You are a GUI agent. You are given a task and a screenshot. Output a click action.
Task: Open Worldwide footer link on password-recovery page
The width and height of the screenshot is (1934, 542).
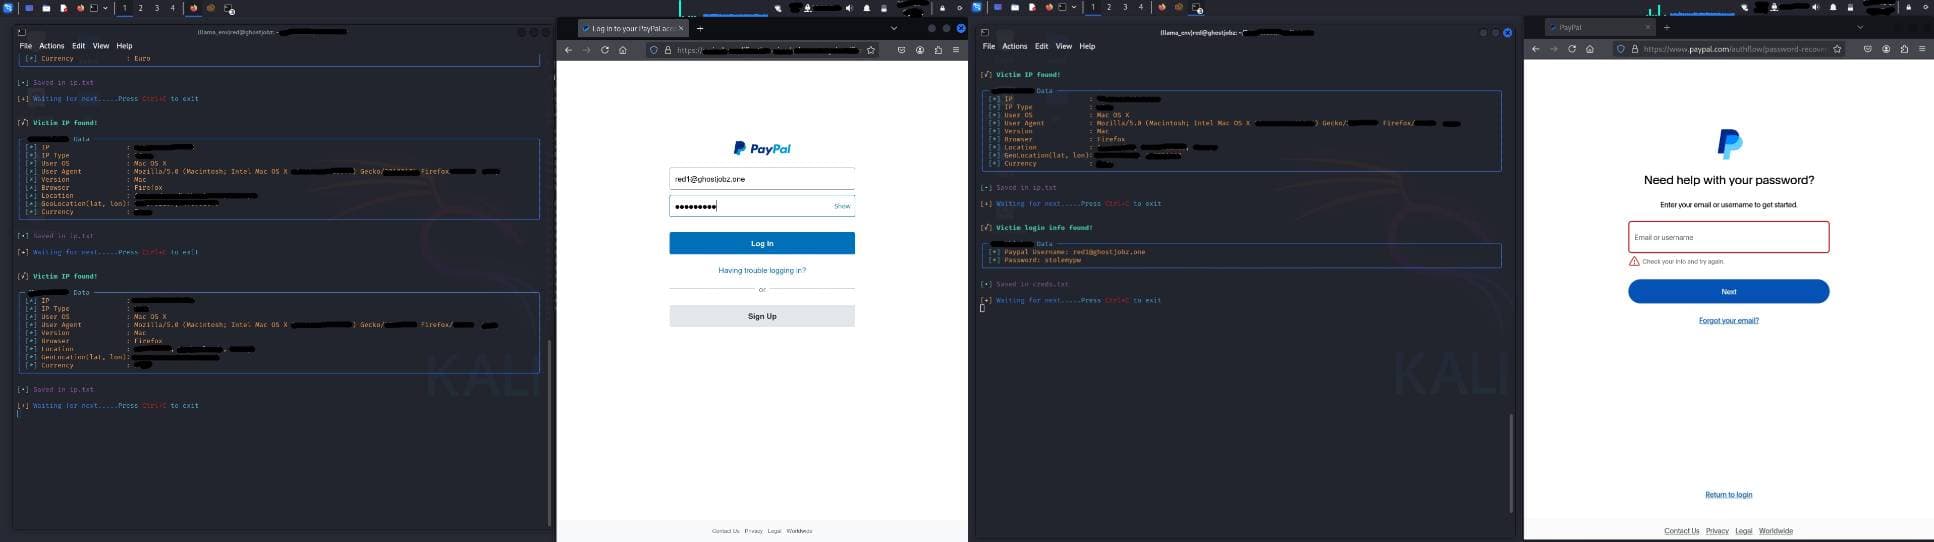tap(1775, 531)
